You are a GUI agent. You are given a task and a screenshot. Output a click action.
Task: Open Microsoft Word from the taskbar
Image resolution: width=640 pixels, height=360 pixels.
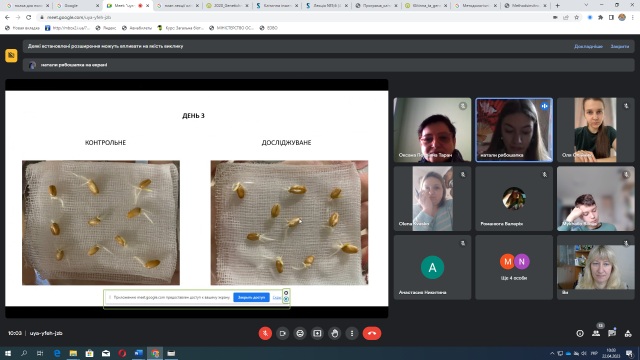[x=138, y=353]
